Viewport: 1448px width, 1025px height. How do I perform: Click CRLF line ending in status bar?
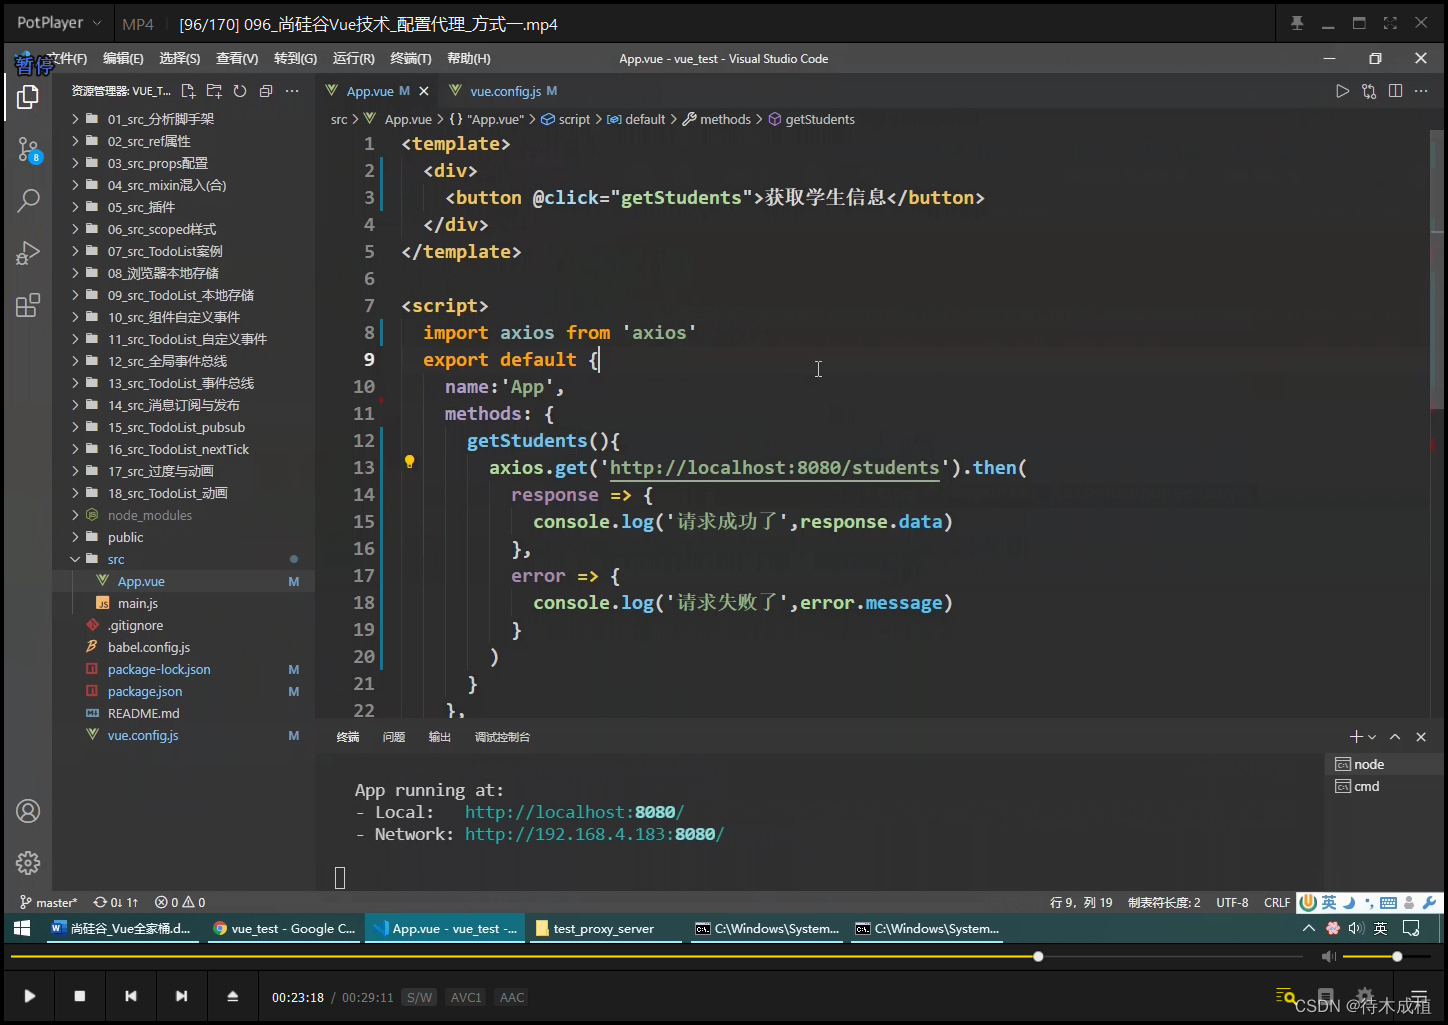click(1277, 902)
